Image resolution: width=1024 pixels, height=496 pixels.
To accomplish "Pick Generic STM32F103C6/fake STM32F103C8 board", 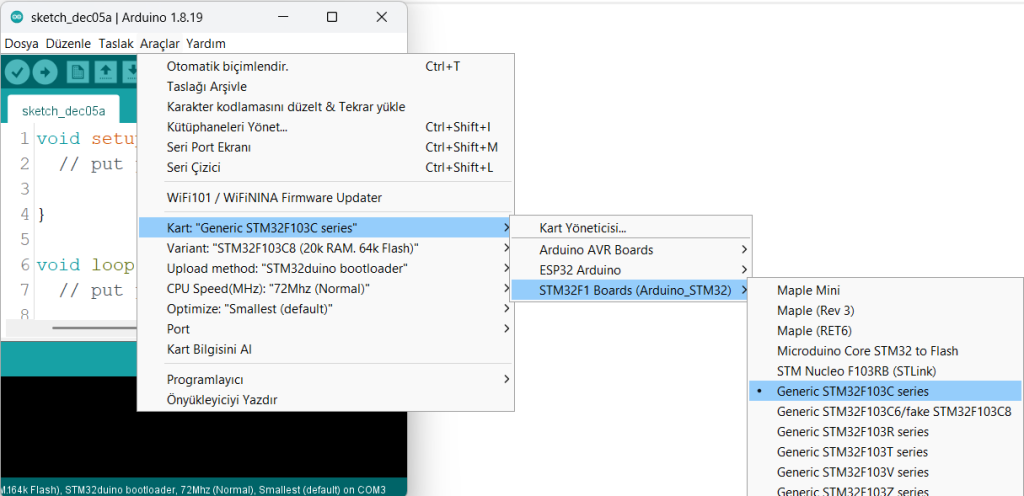I will pos(893,411).
